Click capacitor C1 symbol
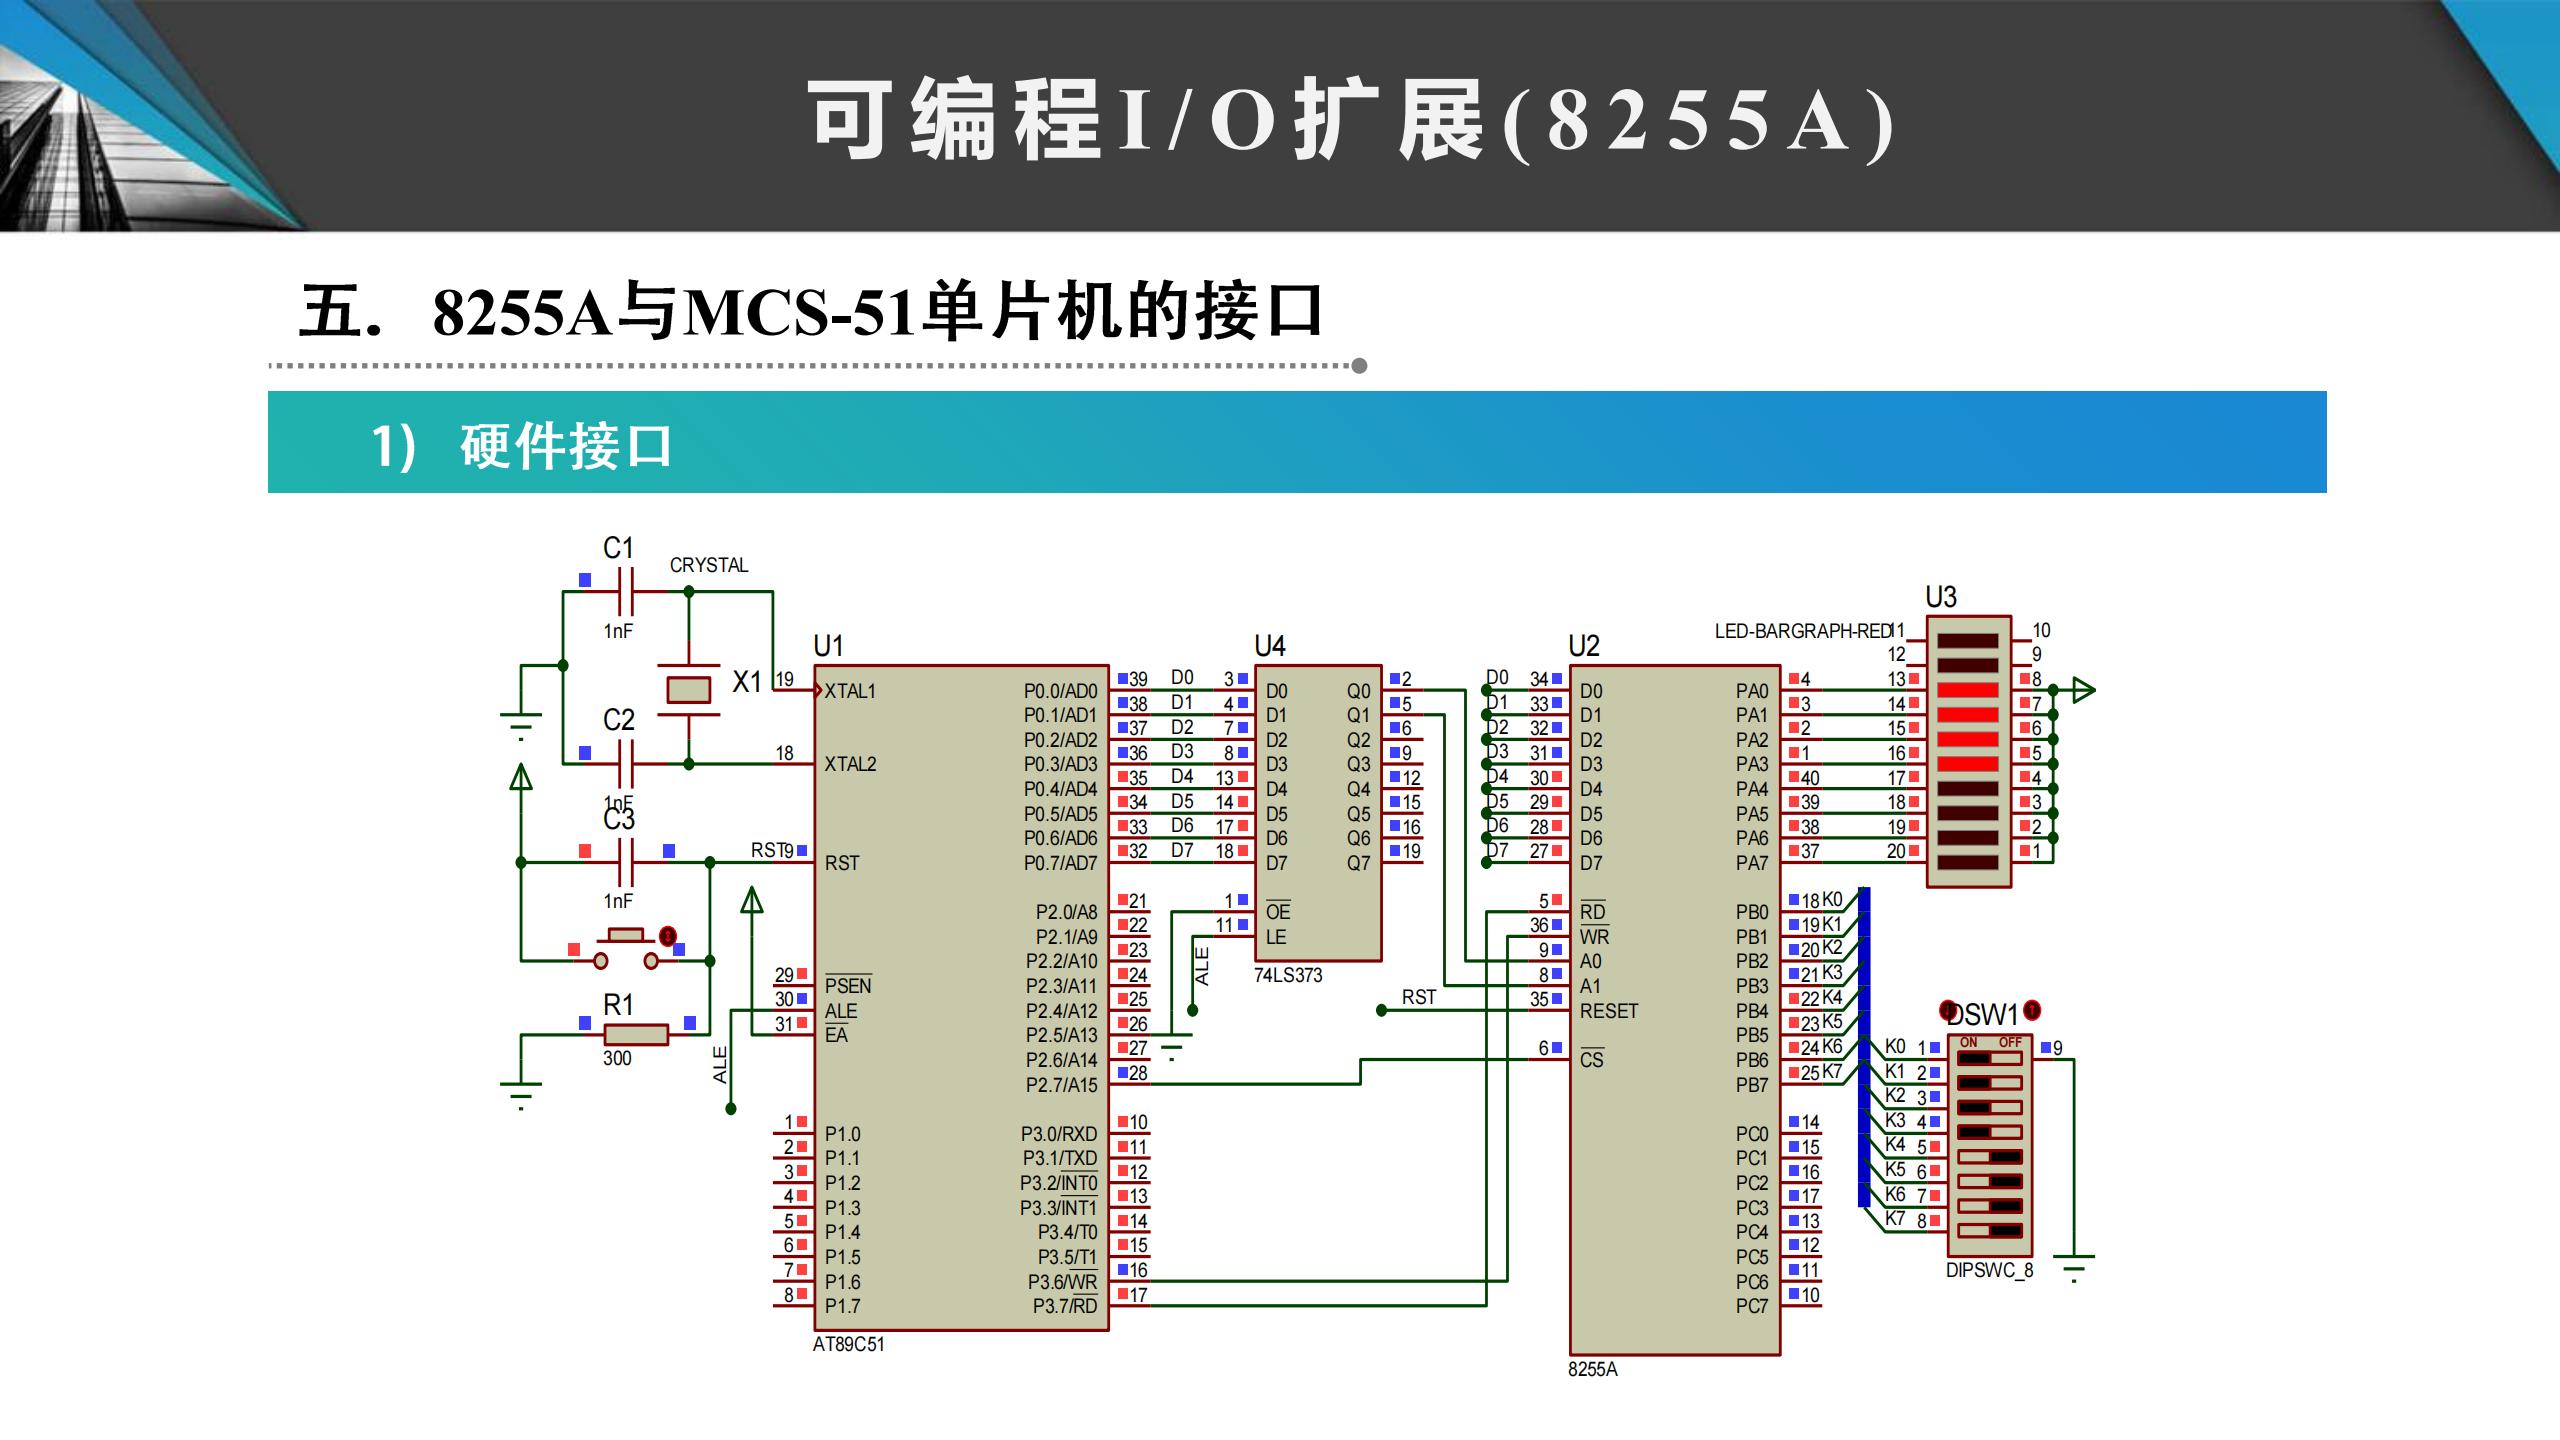The height and width of the screenshot is (1440, 2560). tap(625, 592)
